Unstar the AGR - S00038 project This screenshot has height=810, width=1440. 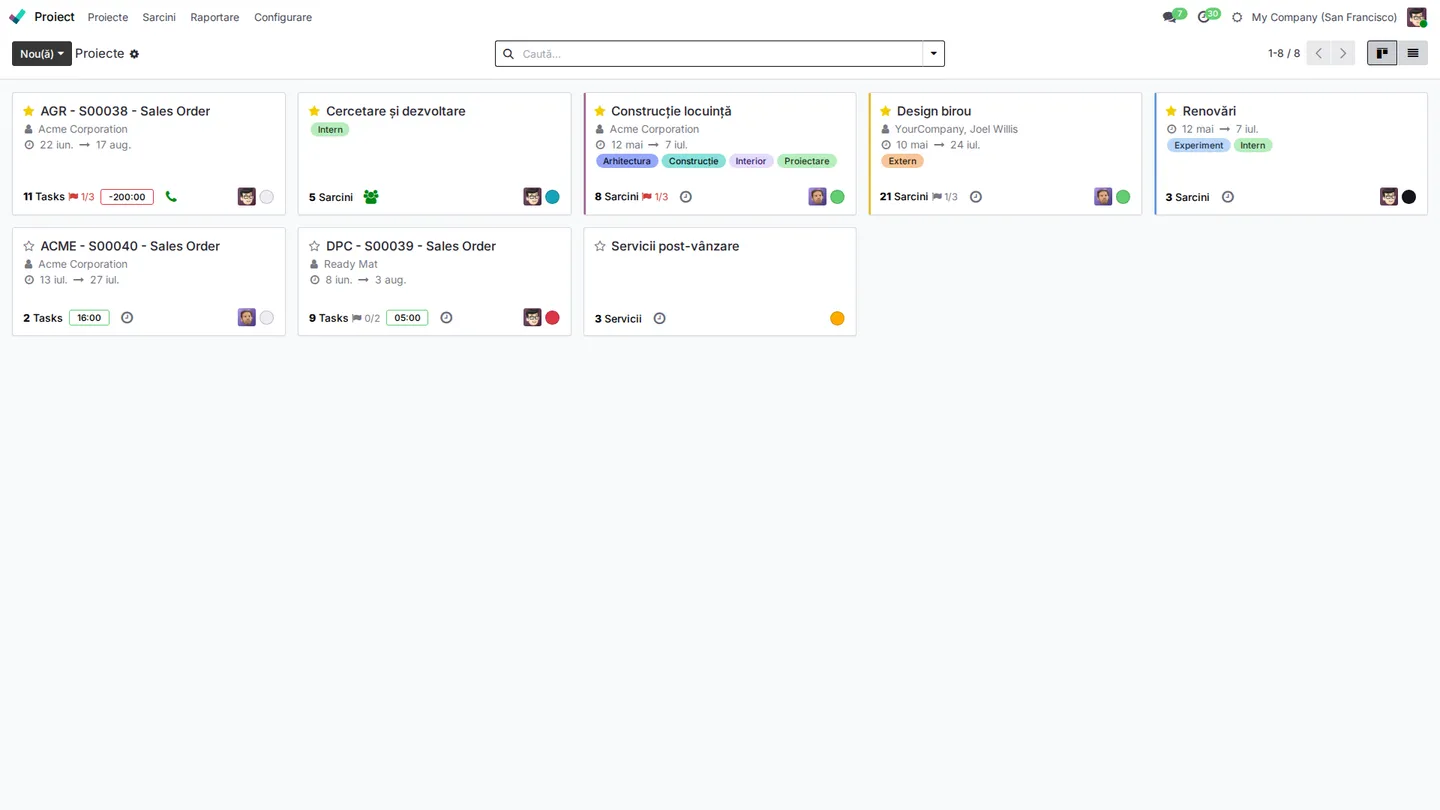coord(29,111)
